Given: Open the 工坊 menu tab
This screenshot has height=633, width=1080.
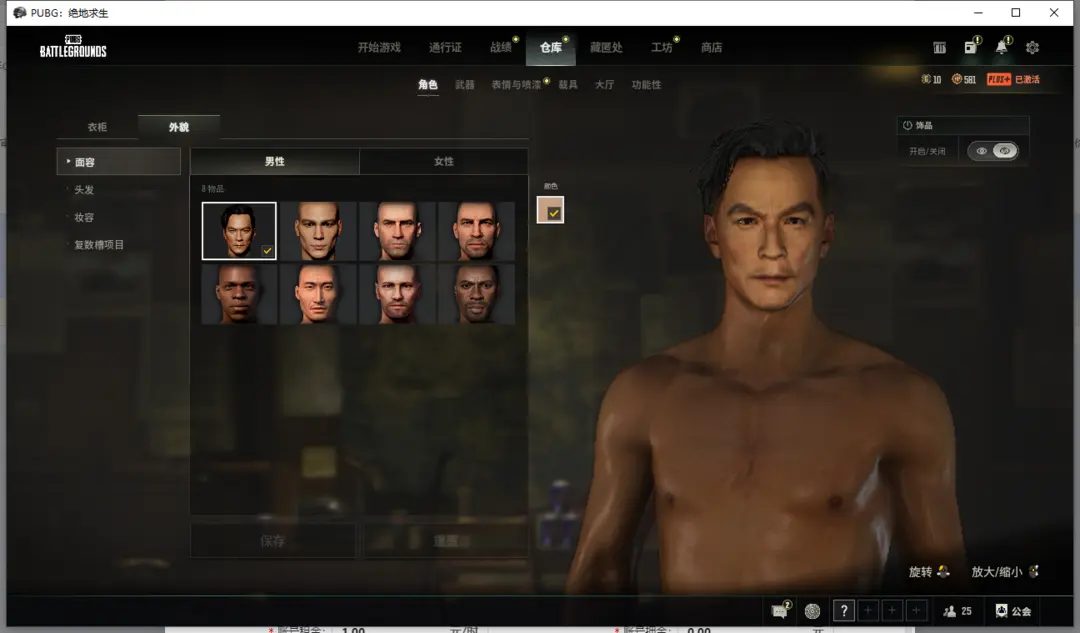Looking at the screenshot, I should pyautogui.click(x=661, y=48).
